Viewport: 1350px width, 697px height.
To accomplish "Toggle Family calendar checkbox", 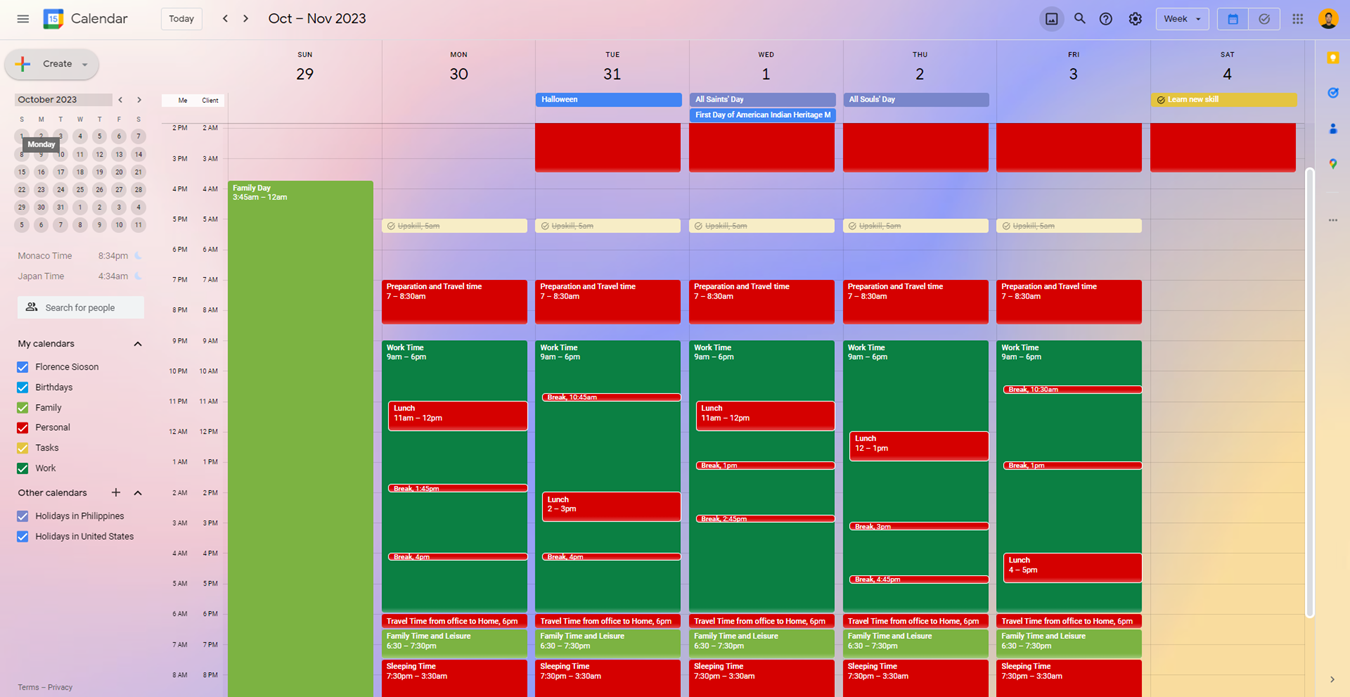I will pyautogui.click(x=22, y=408).
